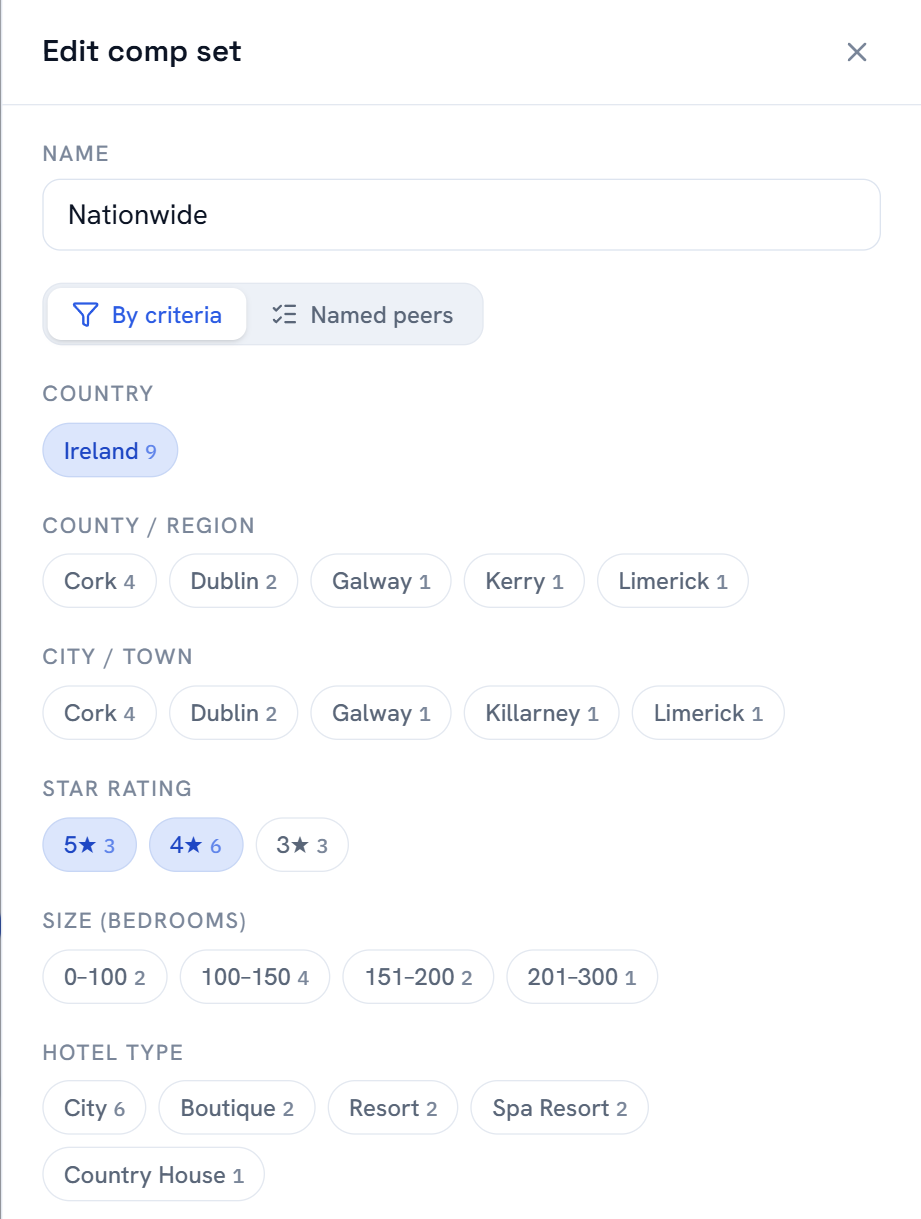
Task: Close the Edit comp set panel
Action: point(856,52)
